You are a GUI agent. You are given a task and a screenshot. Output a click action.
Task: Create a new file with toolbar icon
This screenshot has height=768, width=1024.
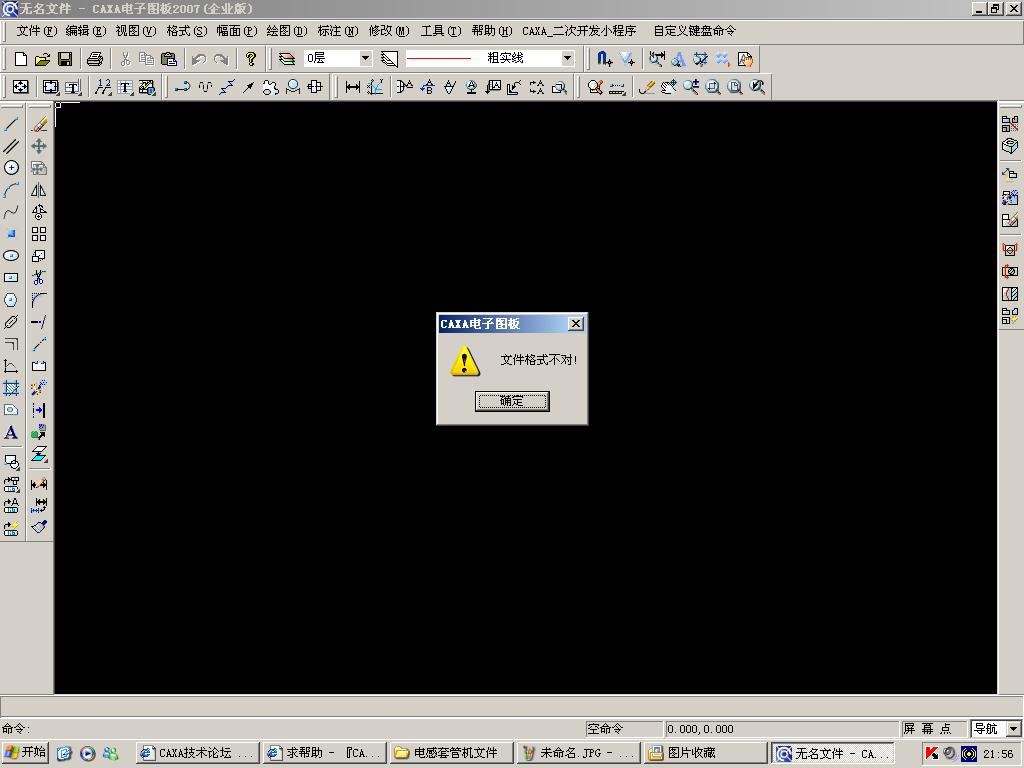click(x=20, y=59)
